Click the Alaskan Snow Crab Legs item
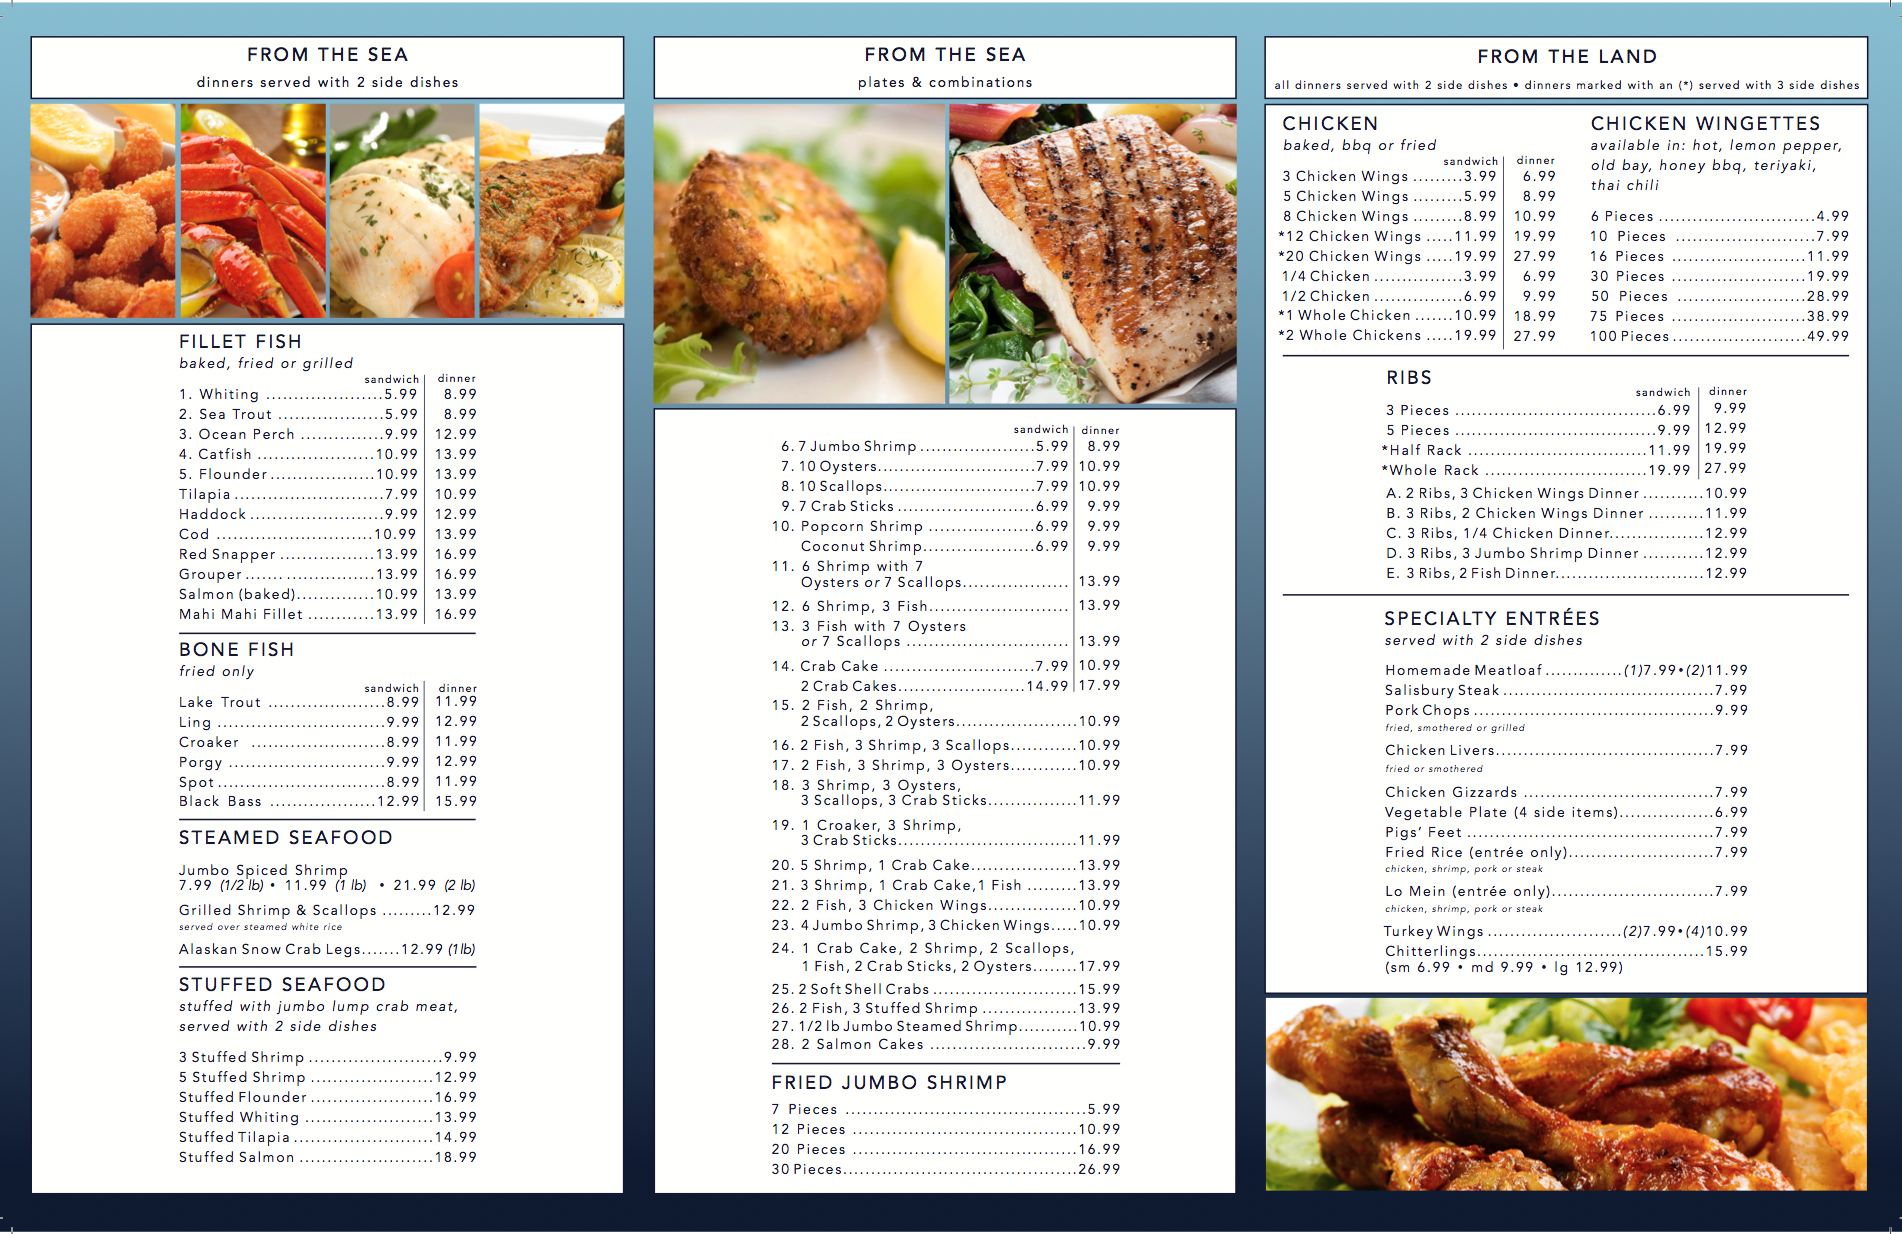1902x1234 pixels. pyautogui.click(x=326, y=950)
